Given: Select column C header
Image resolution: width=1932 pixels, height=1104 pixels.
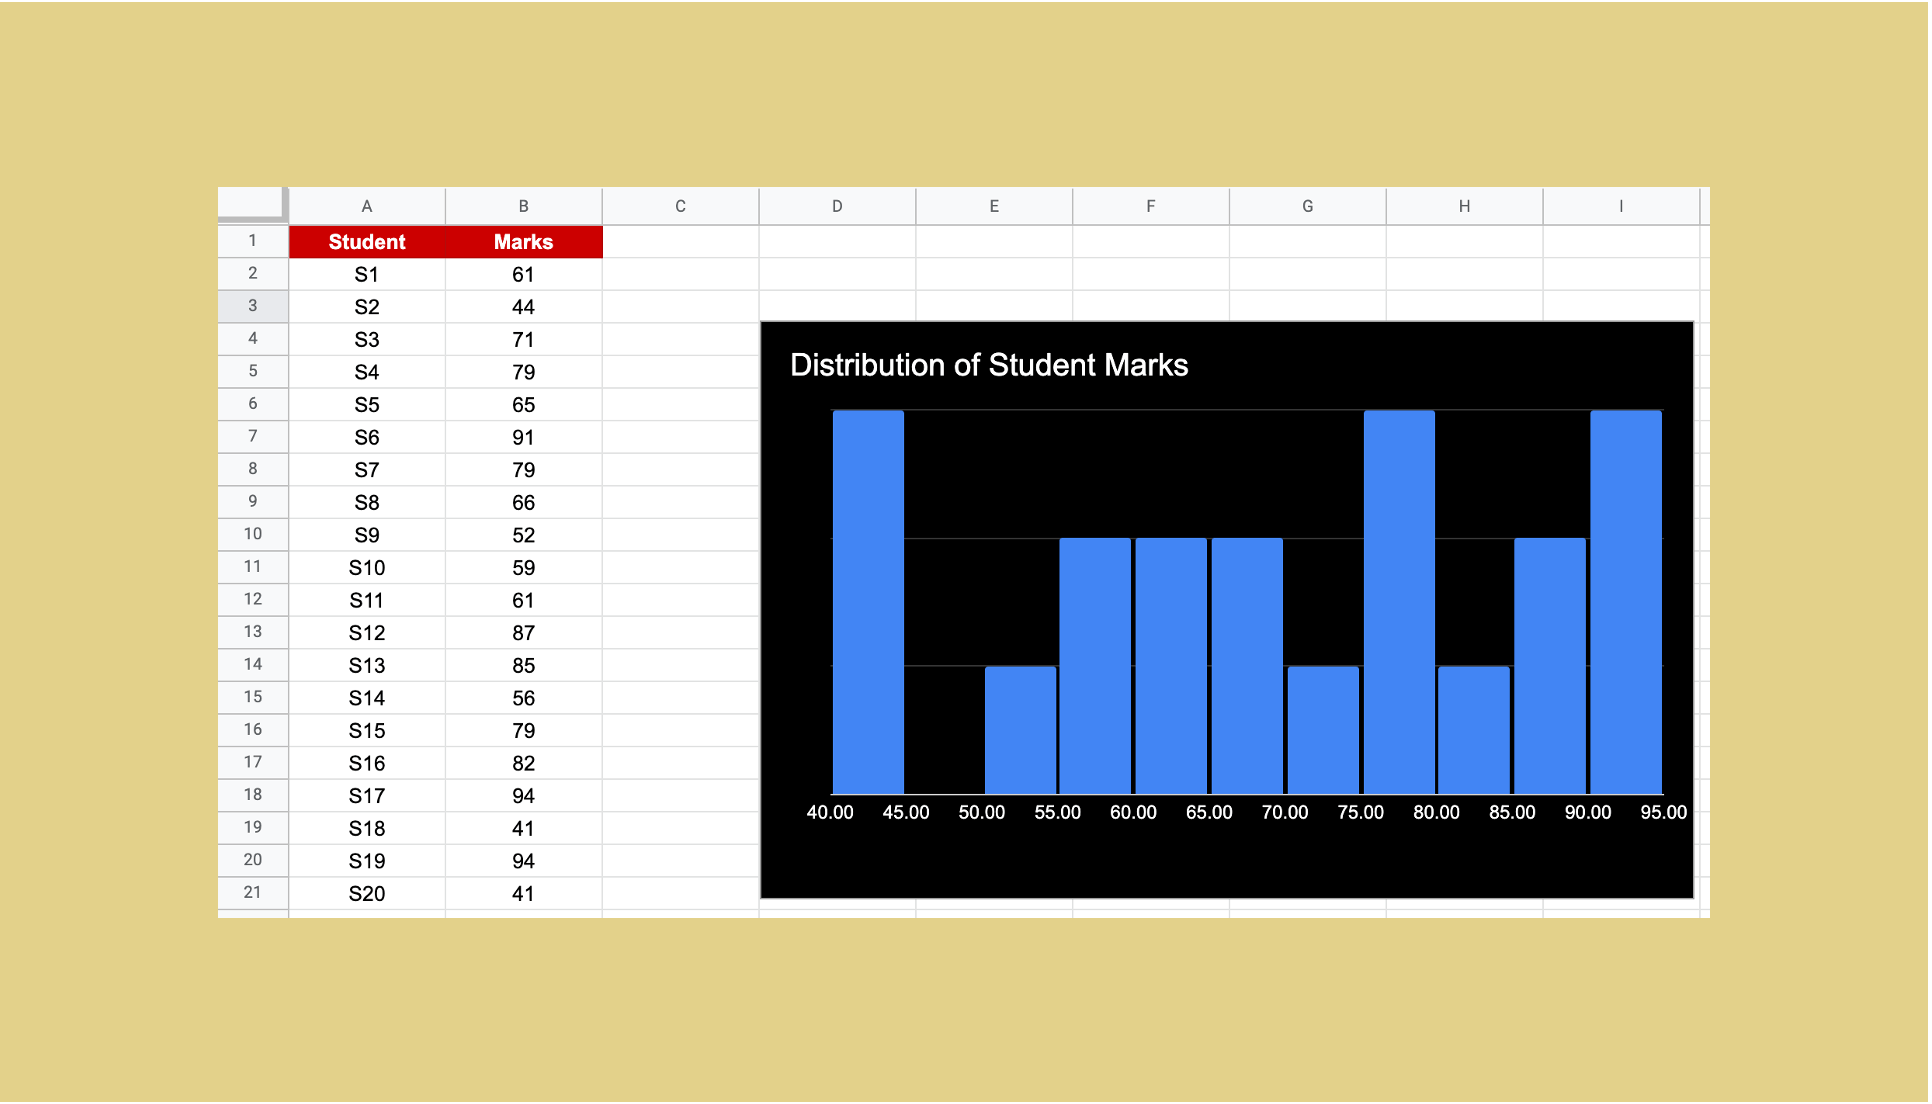Looking at the screenshot, I should tap(680, 206).
